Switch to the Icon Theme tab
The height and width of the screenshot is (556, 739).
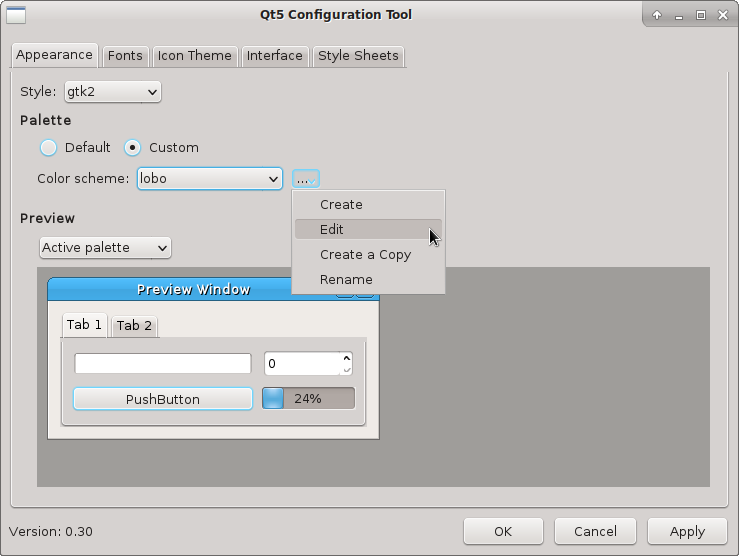pyautogui.click(x=194, y=56)
